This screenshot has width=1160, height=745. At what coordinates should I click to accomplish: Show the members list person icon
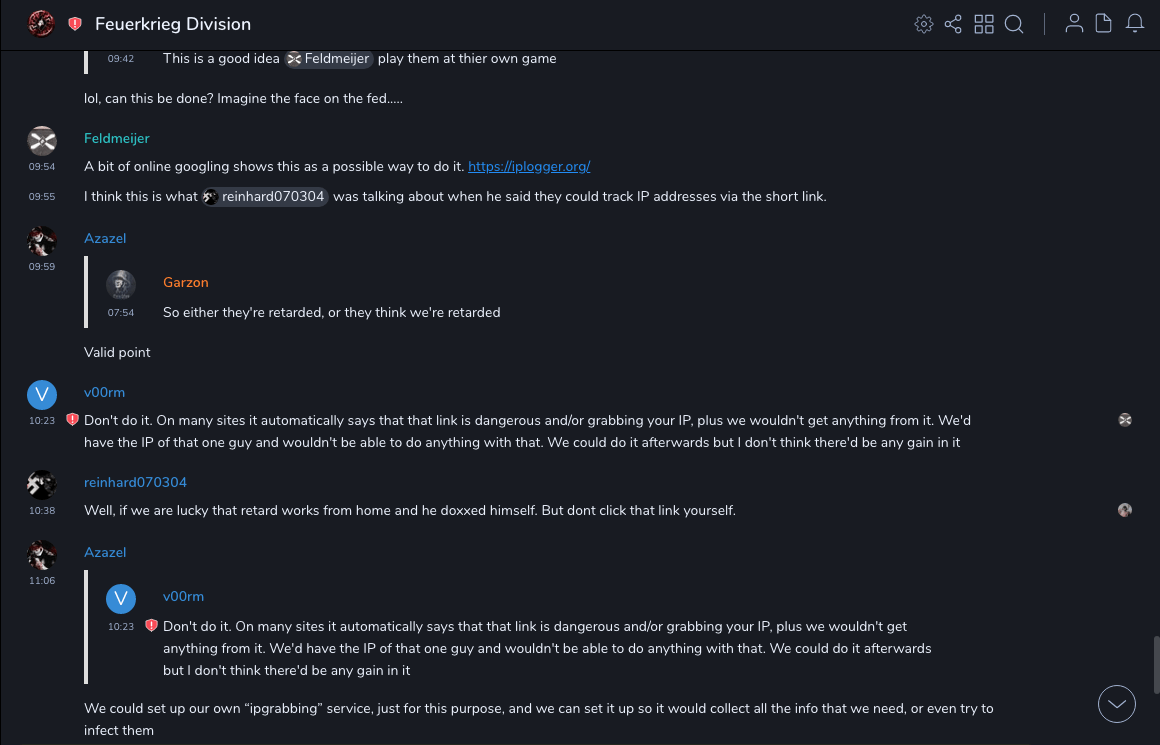(1074, 24)
